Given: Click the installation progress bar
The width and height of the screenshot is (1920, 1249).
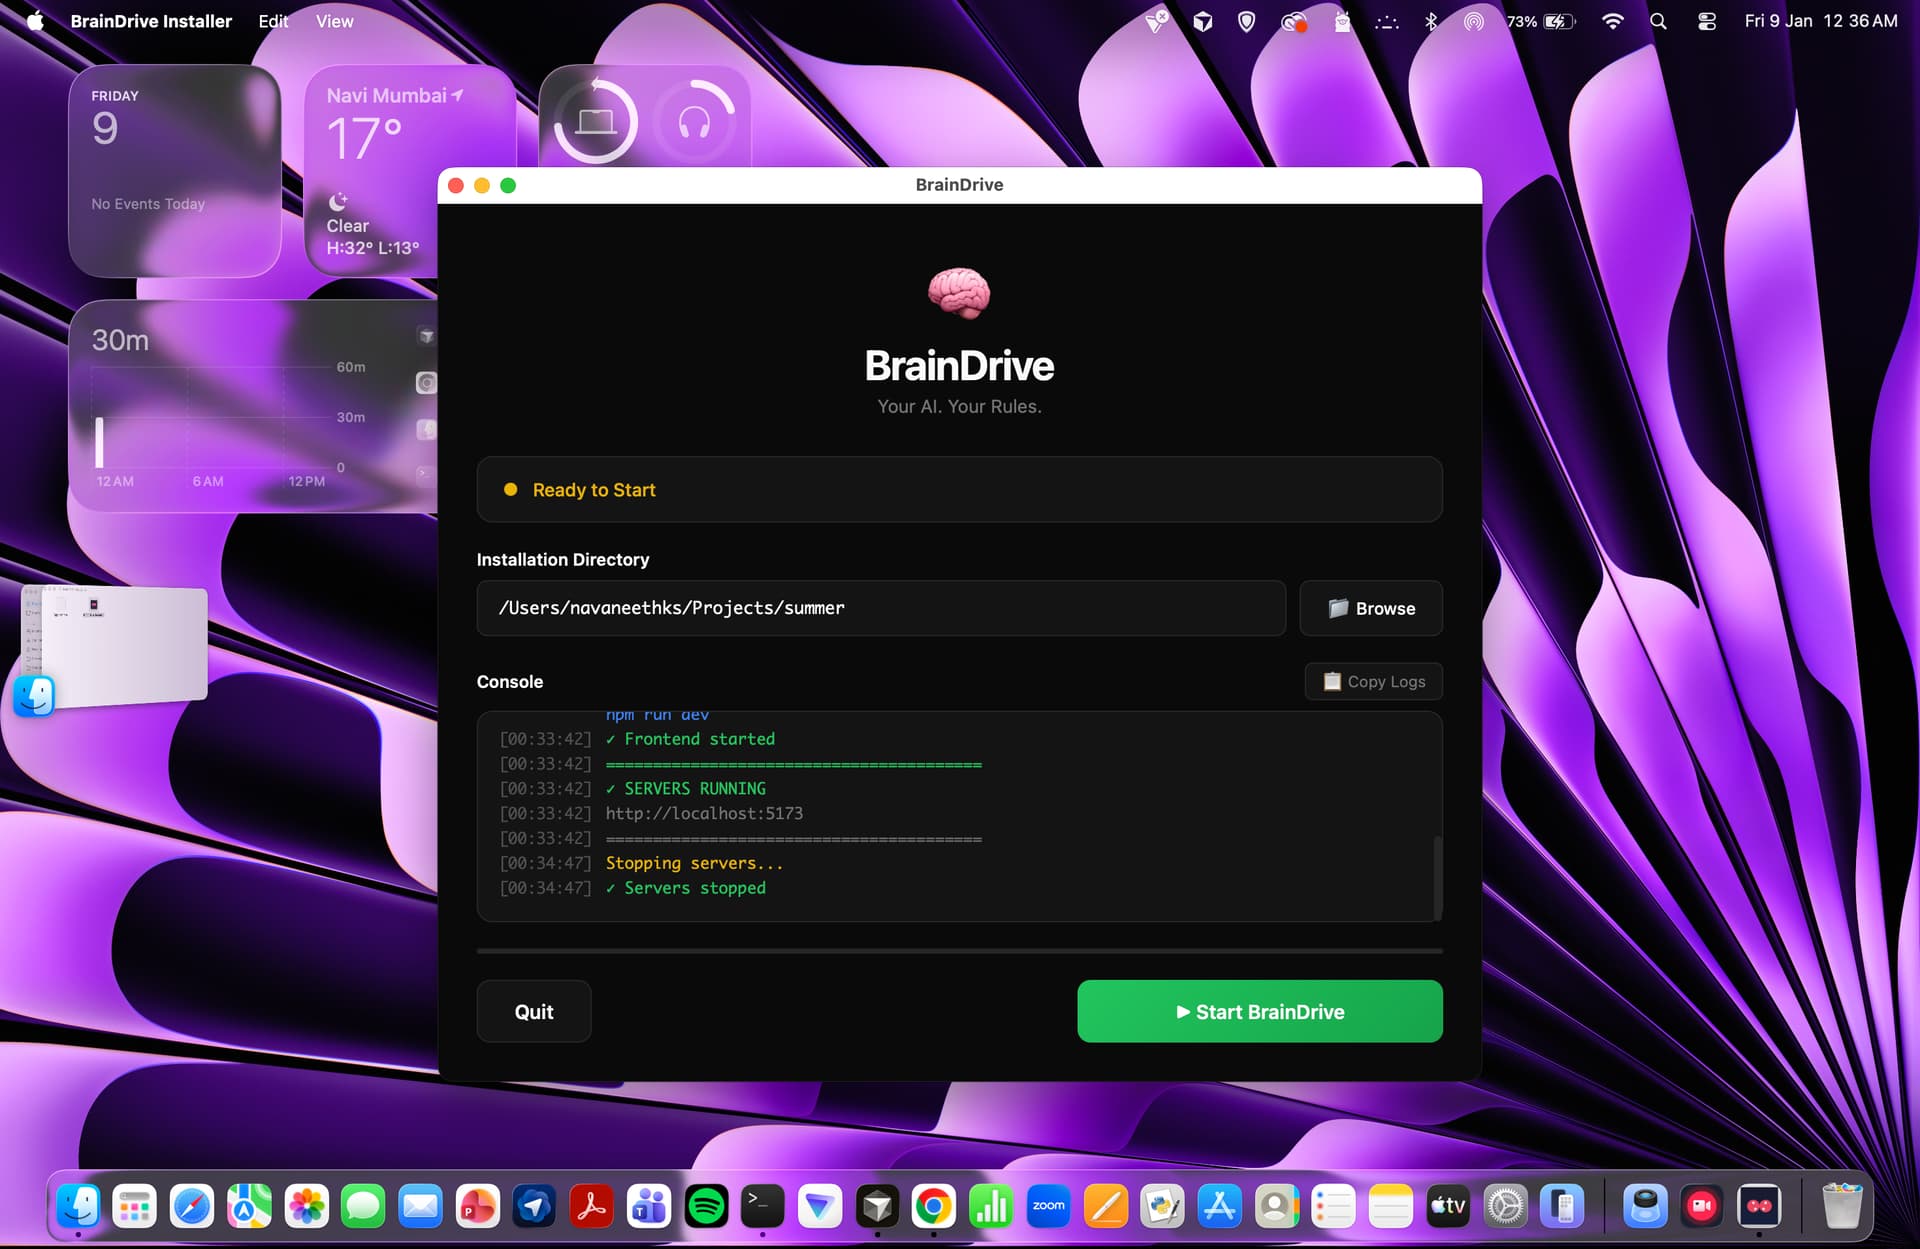Looking at the screenshot, I should click(x=958, y=950).
